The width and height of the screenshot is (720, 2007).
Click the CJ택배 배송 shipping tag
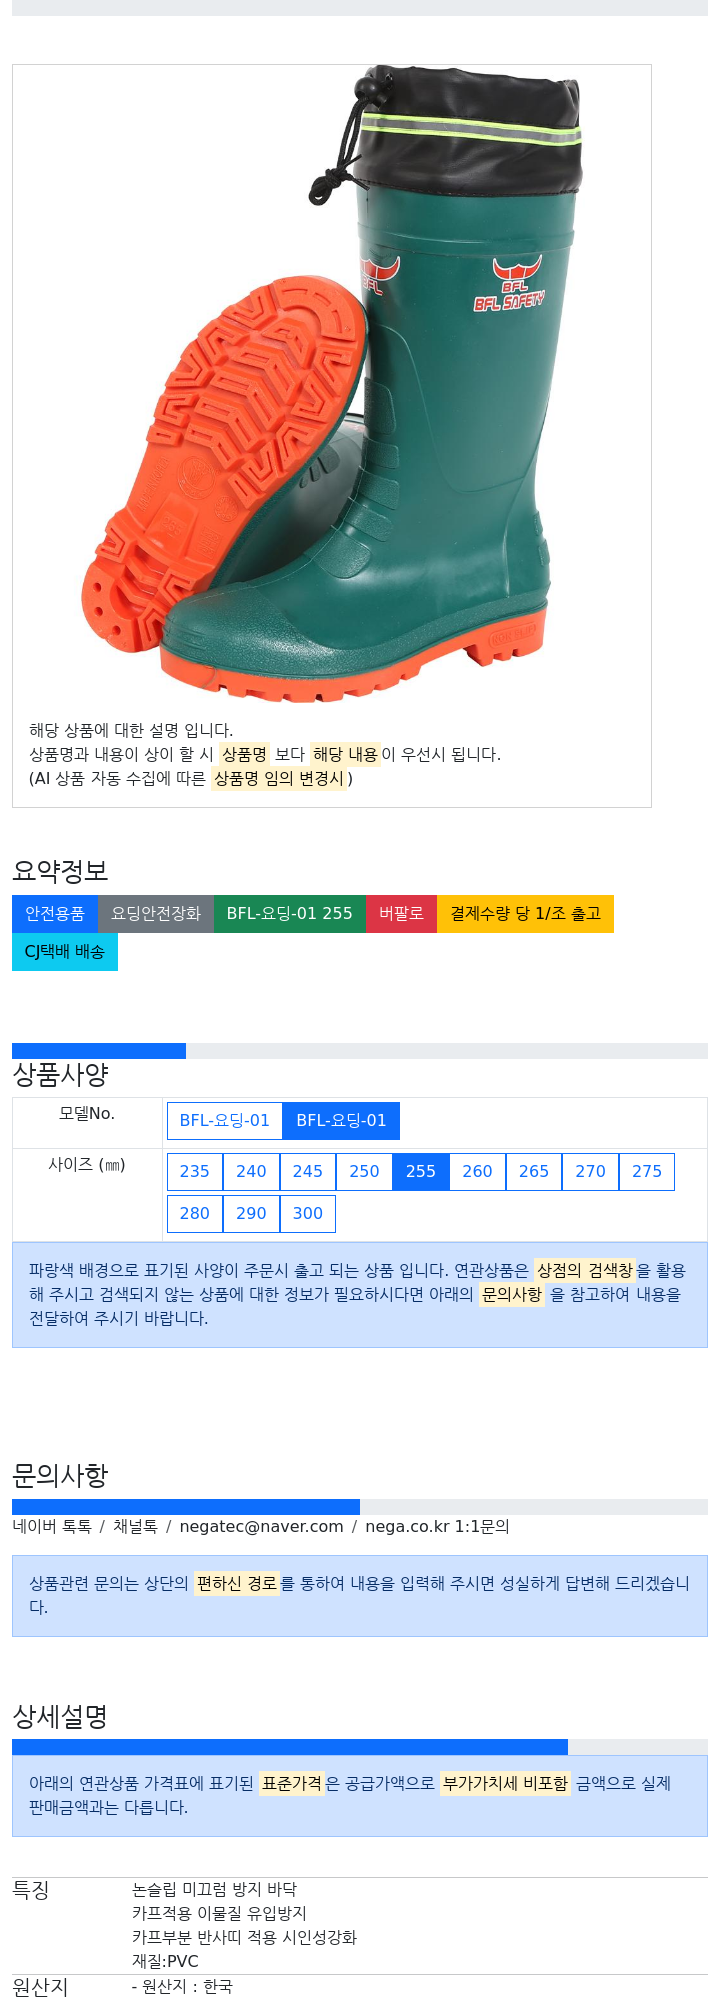click(65, 952)
